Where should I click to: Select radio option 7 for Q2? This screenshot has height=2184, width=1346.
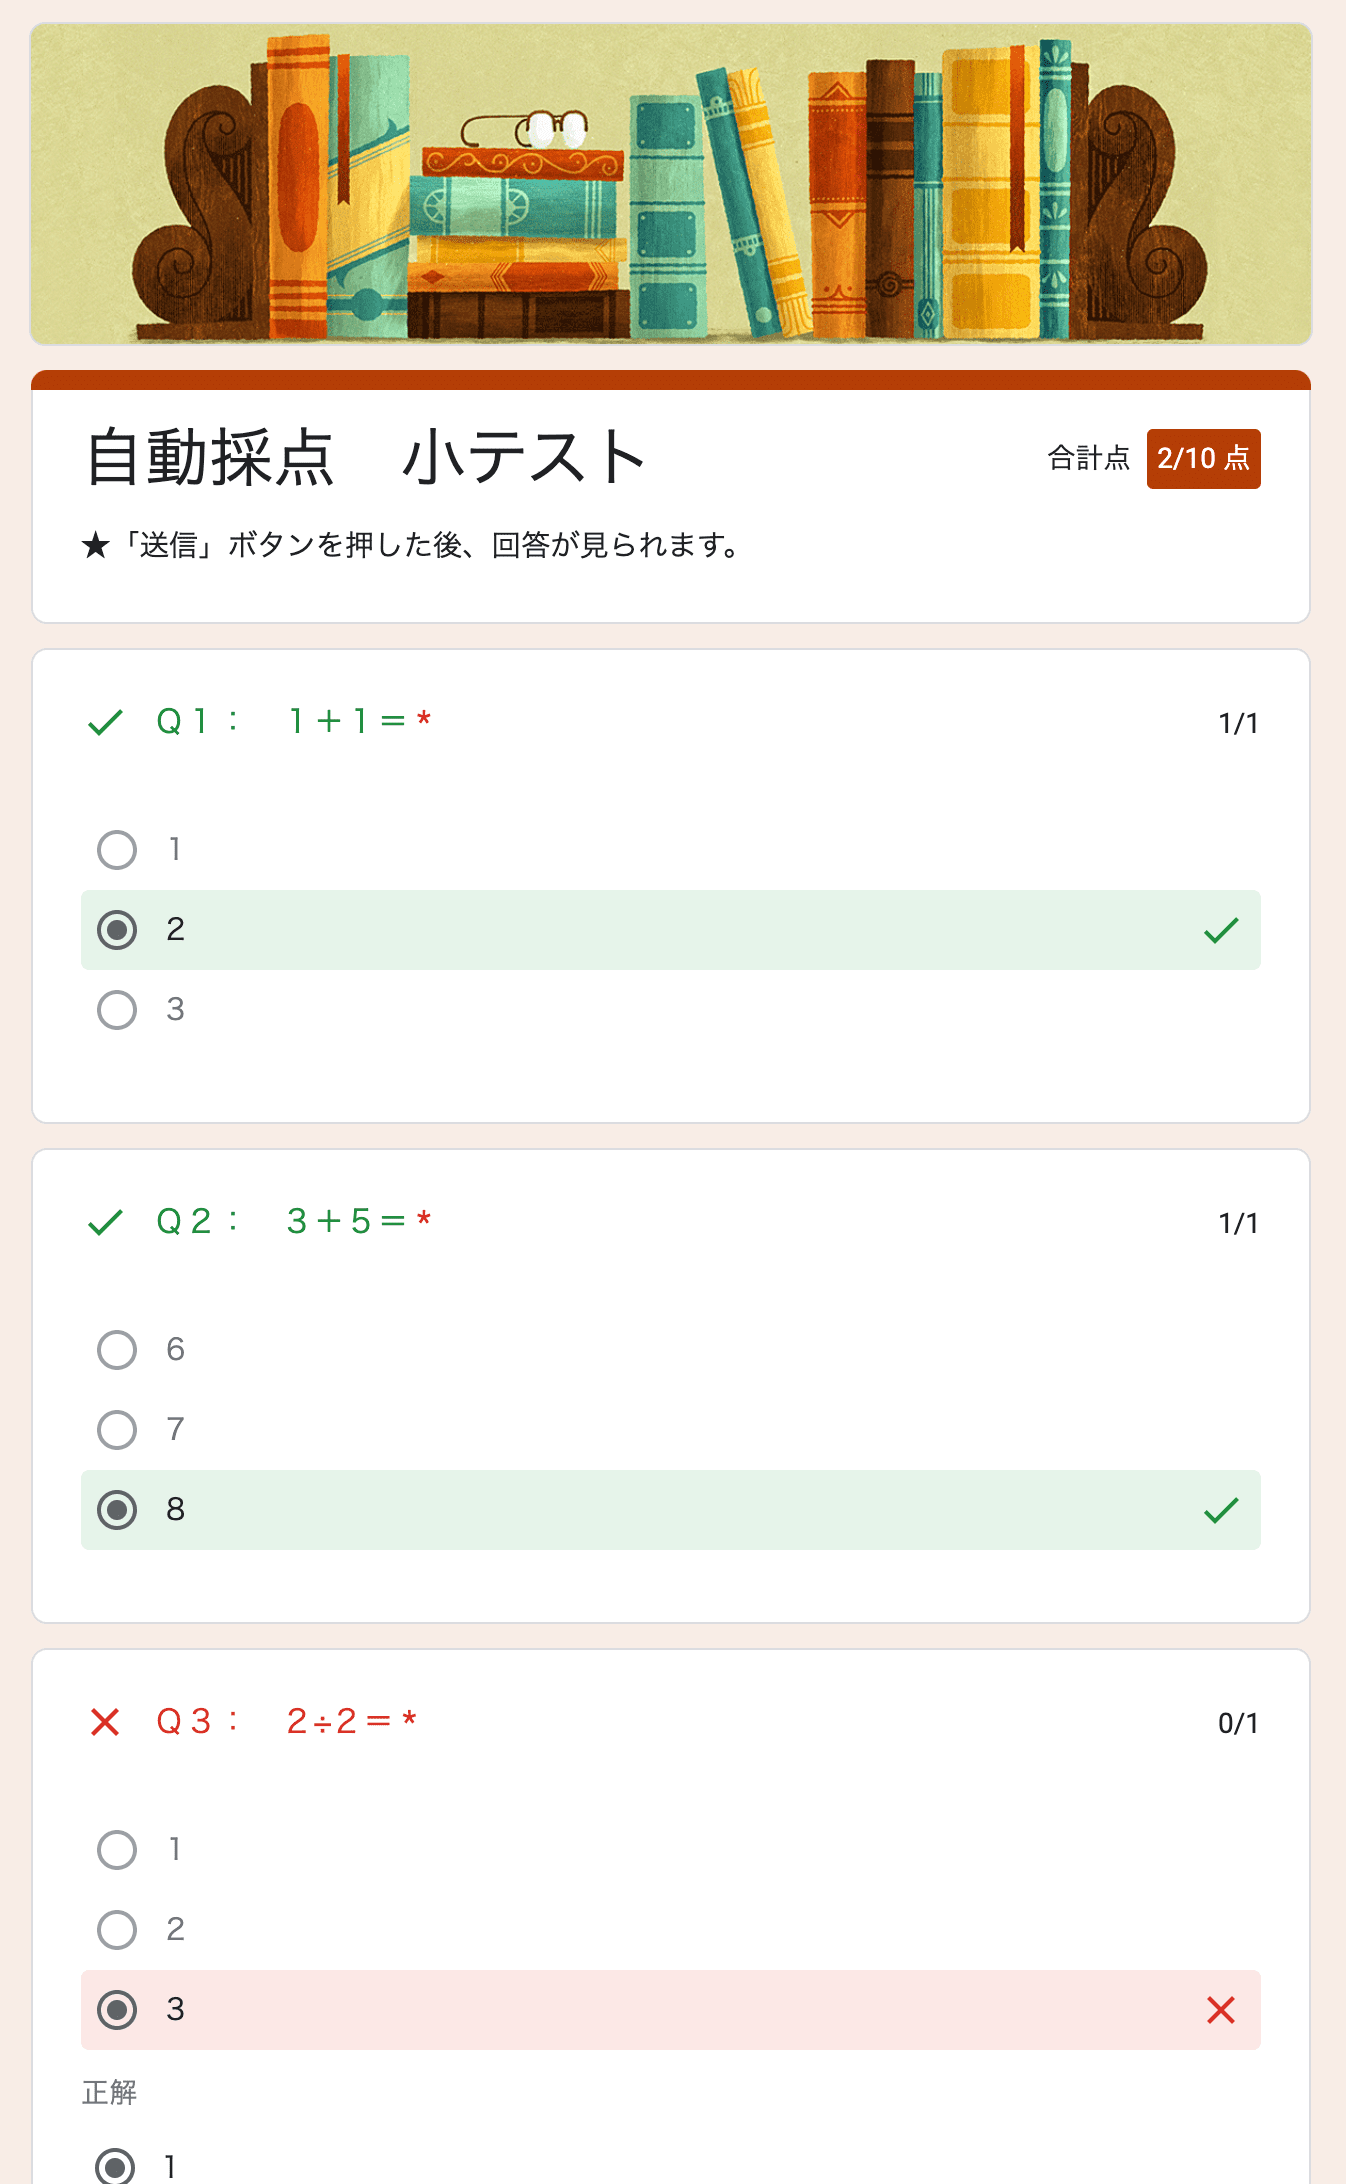tap(117, 1429)
